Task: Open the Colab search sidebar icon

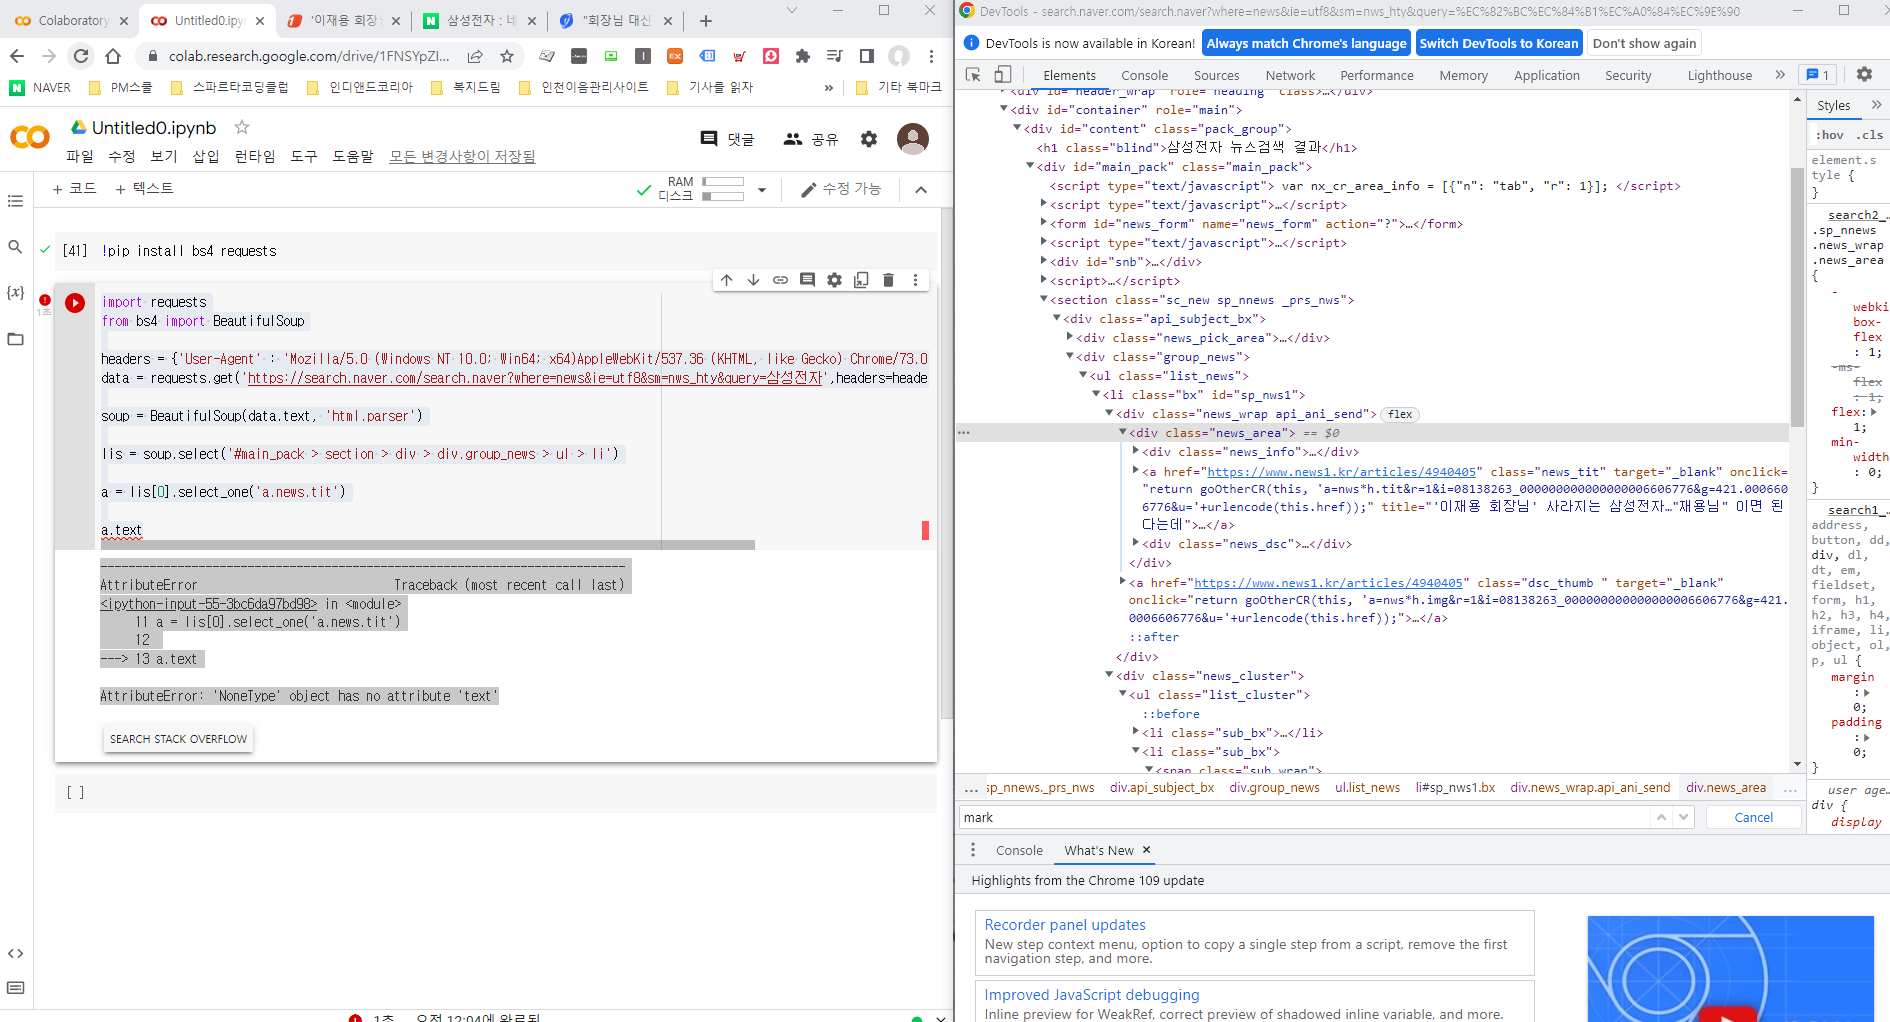Action: 15,247
